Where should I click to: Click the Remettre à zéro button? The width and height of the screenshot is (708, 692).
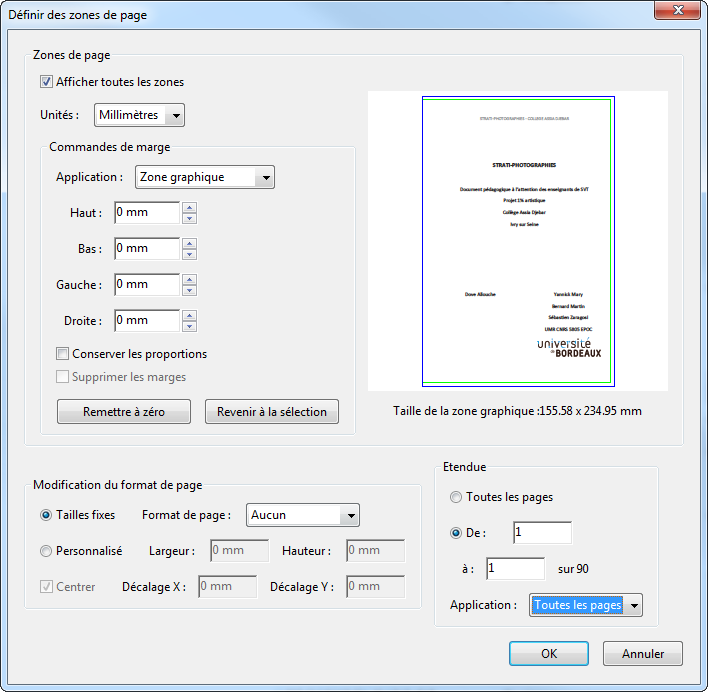pyautogui.click(x=124, y=412)
